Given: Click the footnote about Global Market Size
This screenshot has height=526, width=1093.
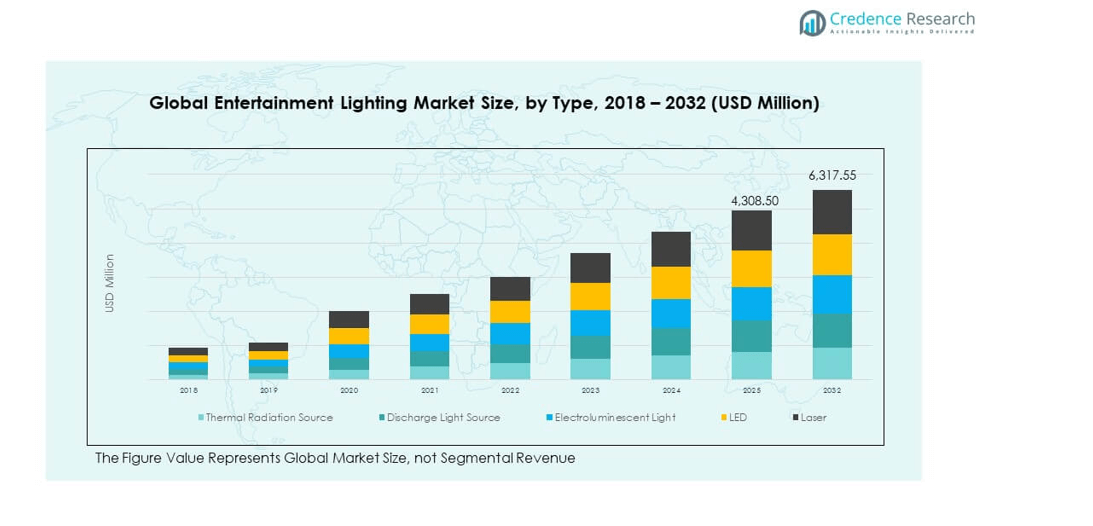Looking at the screenshot, I should point(335,458).
